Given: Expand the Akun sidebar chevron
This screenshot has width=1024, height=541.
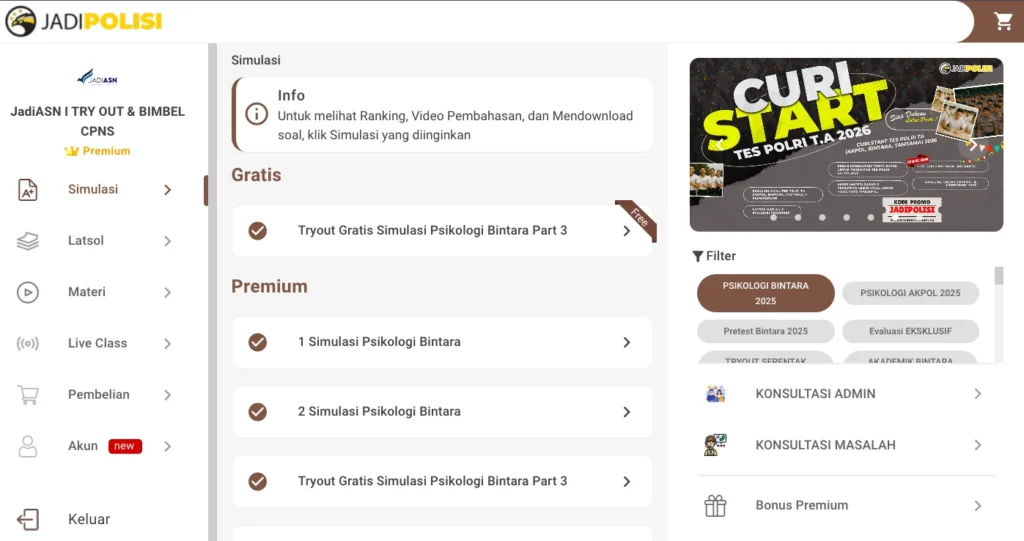Looking at the screenshot, I should pos(167,446).
